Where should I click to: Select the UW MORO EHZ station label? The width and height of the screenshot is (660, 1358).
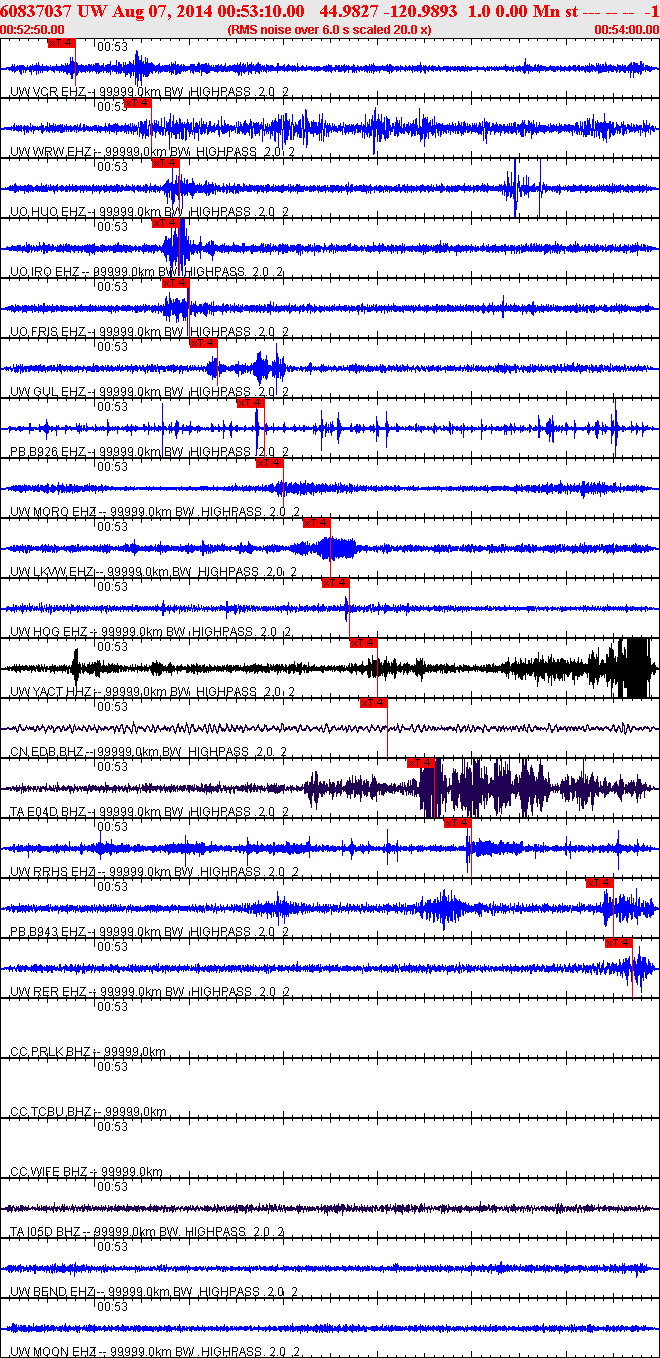152,511
